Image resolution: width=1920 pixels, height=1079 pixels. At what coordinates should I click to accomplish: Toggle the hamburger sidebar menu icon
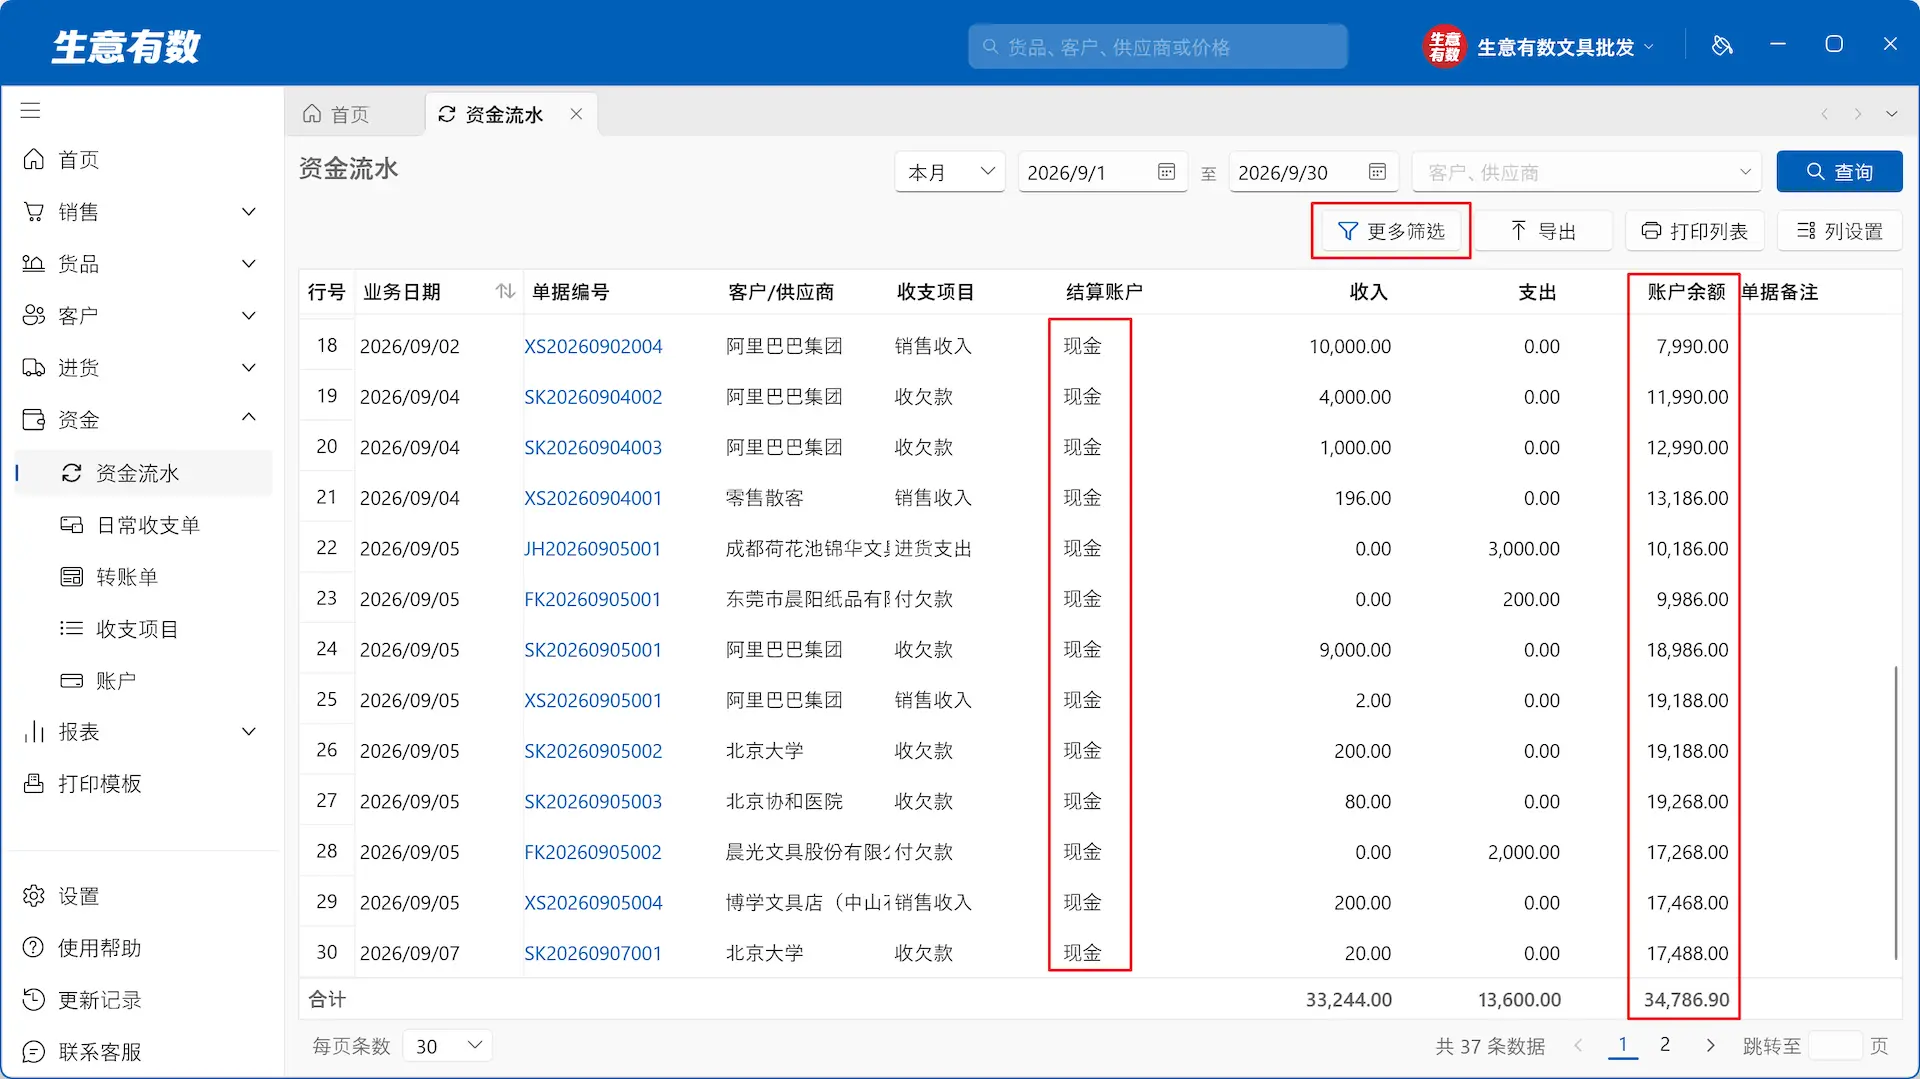pyautogui.click(x=31, y=110)
